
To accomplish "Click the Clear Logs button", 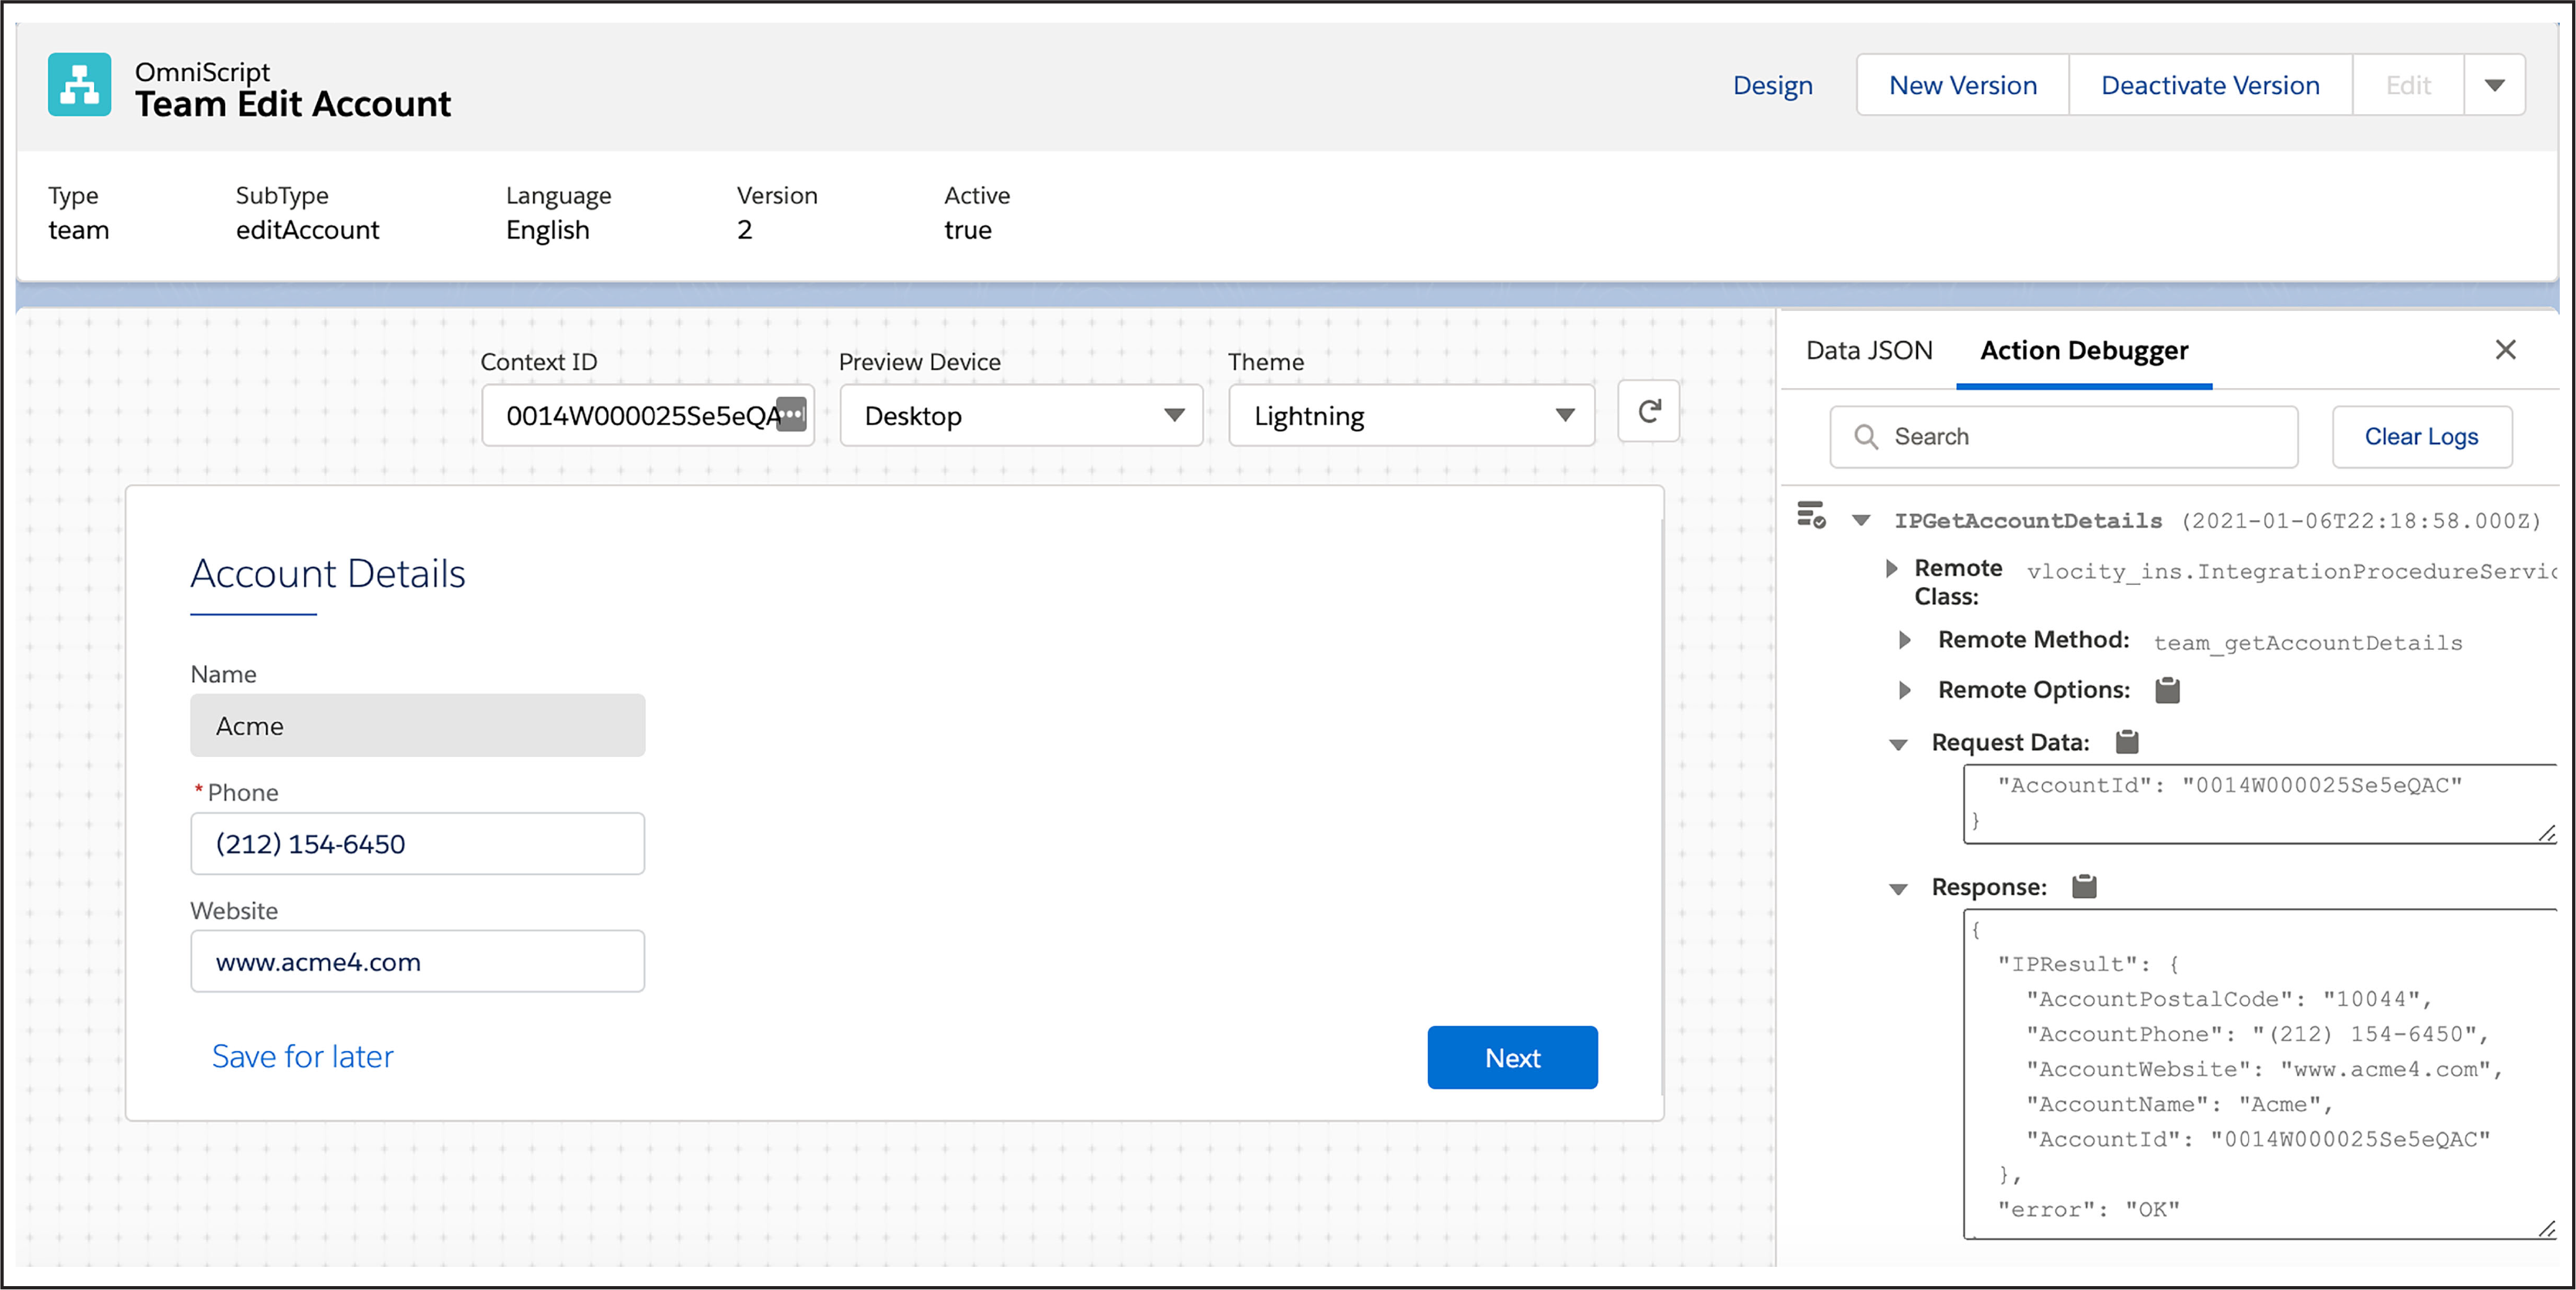I will click(x=2421, y=437).
